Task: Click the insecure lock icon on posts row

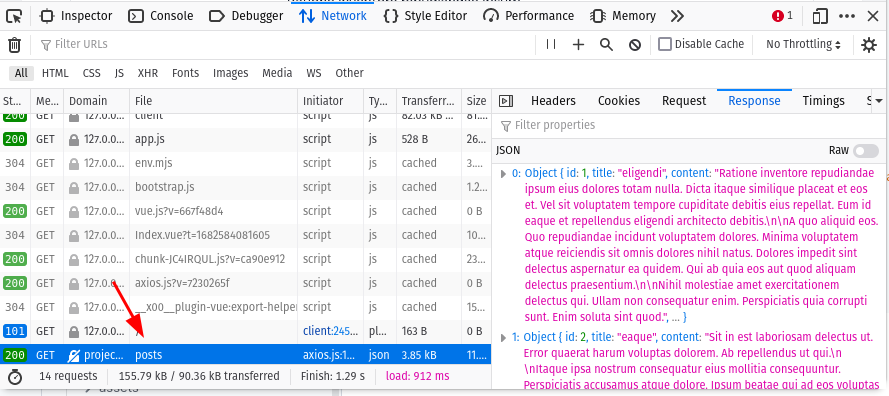Action: (74, 355)
